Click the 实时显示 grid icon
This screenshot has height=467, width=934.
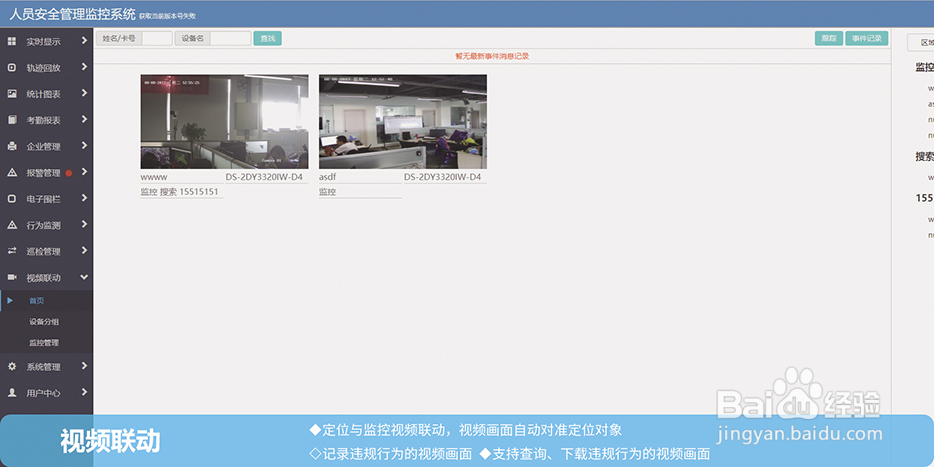(x=12, y=42)
